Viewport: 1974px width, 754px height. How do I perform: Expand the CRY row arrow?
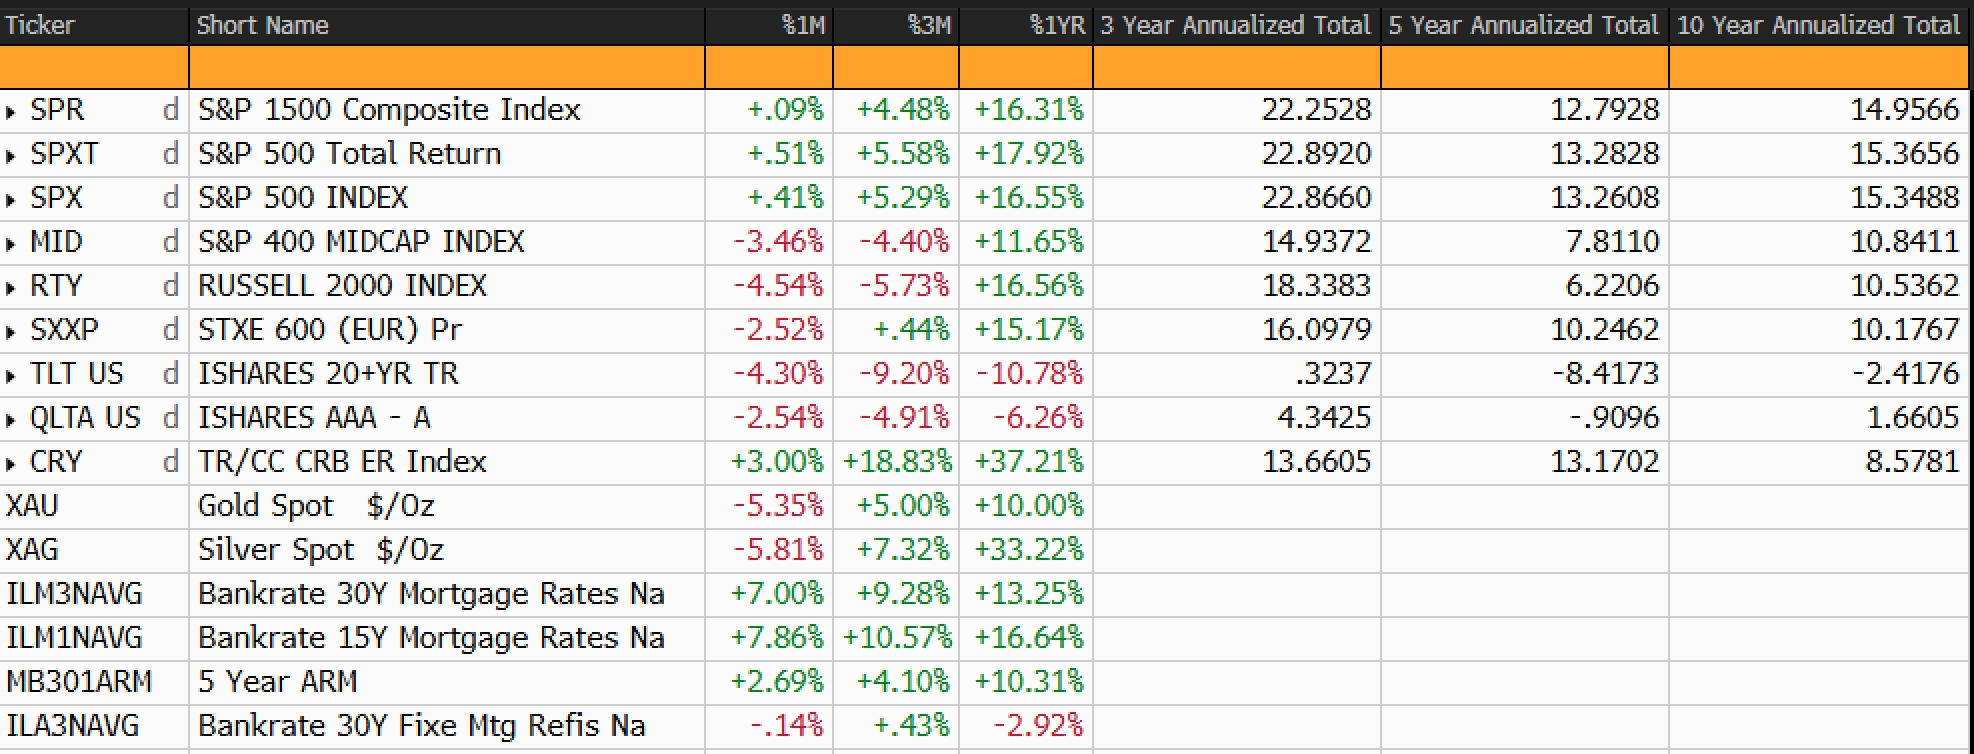point(11,464)
